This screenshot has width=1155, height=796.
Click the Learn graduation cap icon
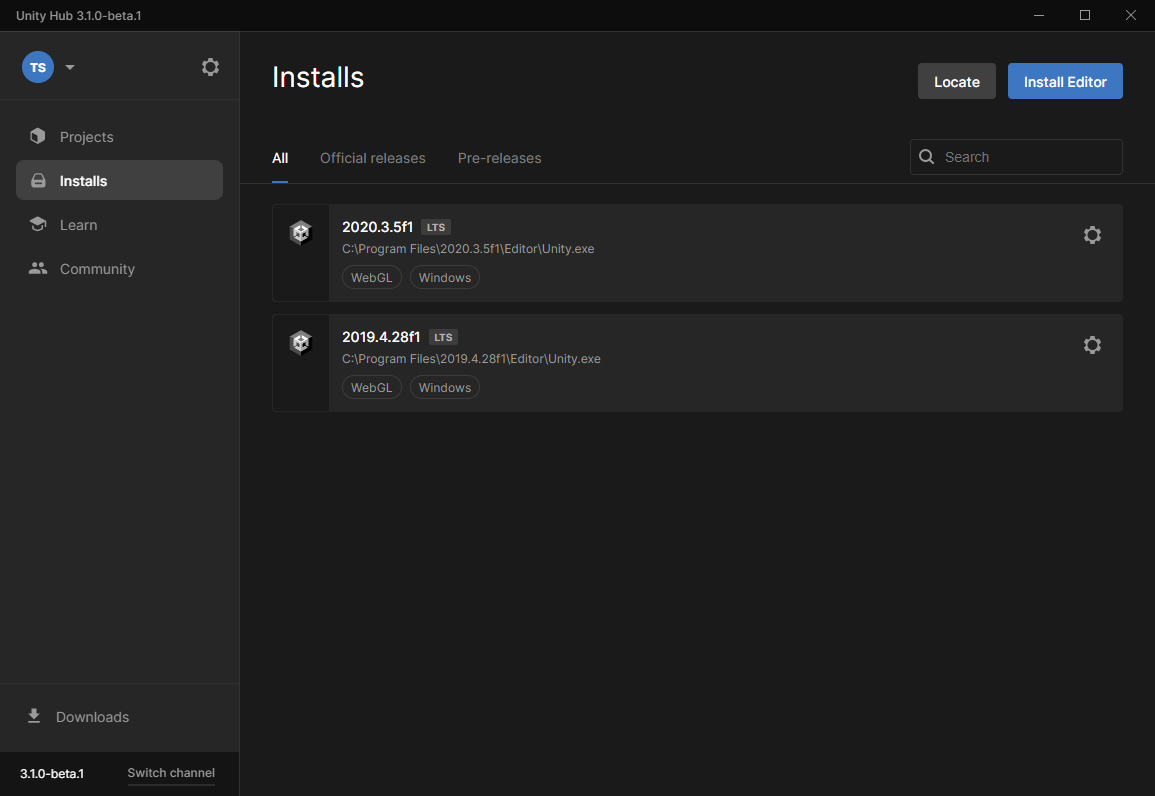point(38,224)
